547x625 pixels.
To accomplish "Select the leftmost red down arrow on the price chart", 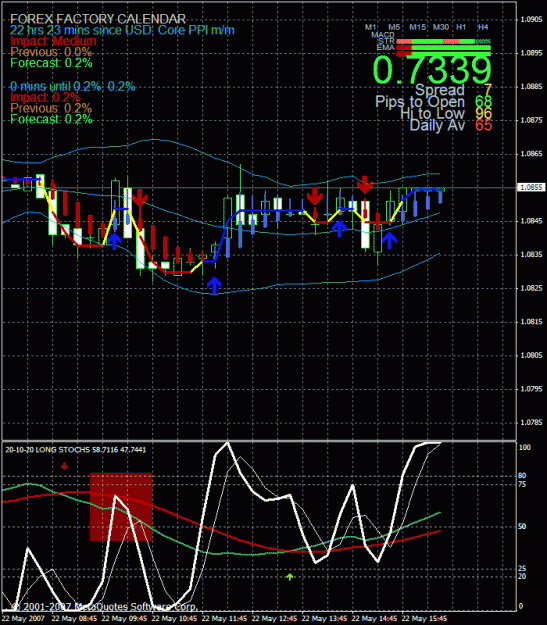I will (x=140, y=198).
